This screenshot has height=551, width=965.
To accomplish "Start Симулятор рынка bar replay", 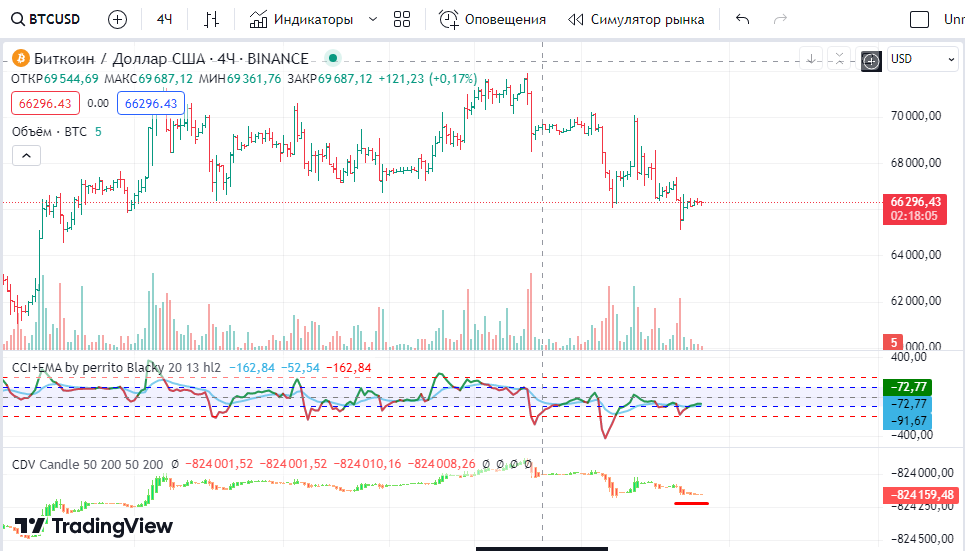I will click(x=636, y=20).
